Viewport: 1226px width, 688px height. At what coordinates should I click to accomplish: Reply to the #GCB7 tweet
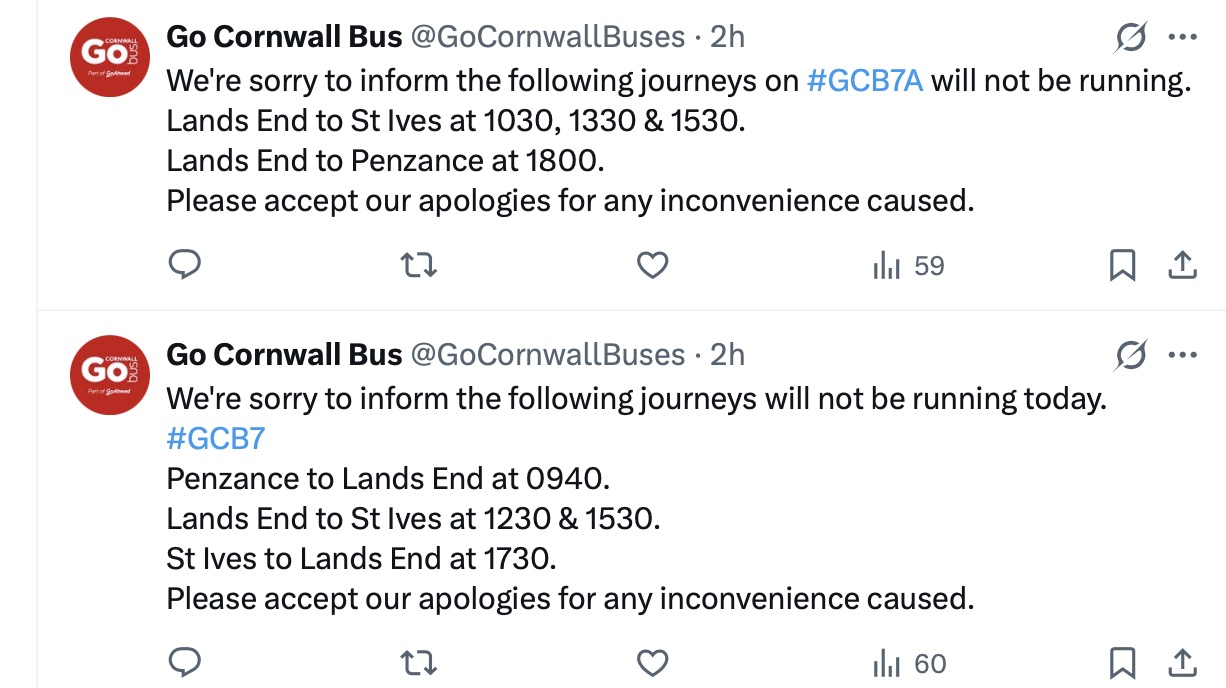coord(185,662)
